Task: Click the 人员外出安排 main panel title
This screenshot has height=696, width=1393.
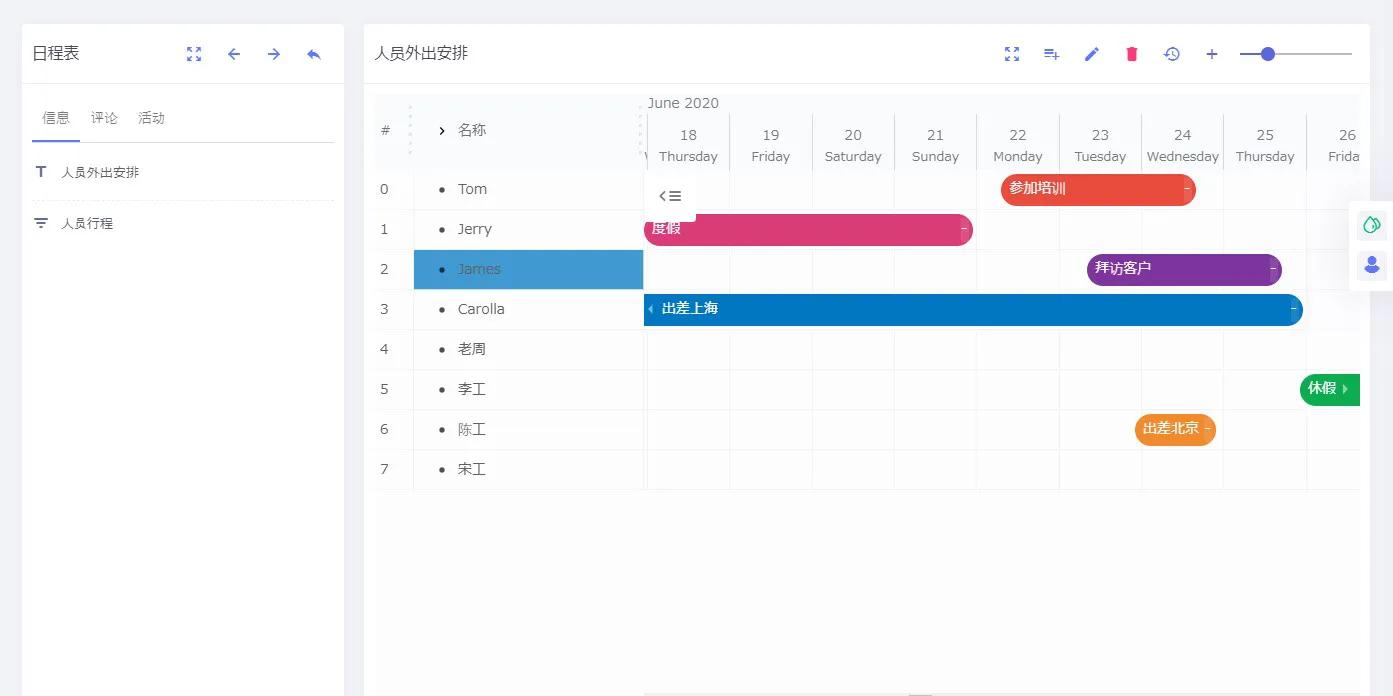Action: [421, 53]
